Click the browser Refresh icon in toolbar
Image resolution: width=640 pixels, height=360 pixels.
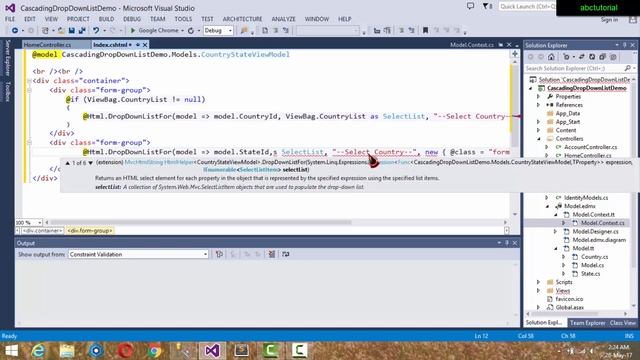pos(191,31)
